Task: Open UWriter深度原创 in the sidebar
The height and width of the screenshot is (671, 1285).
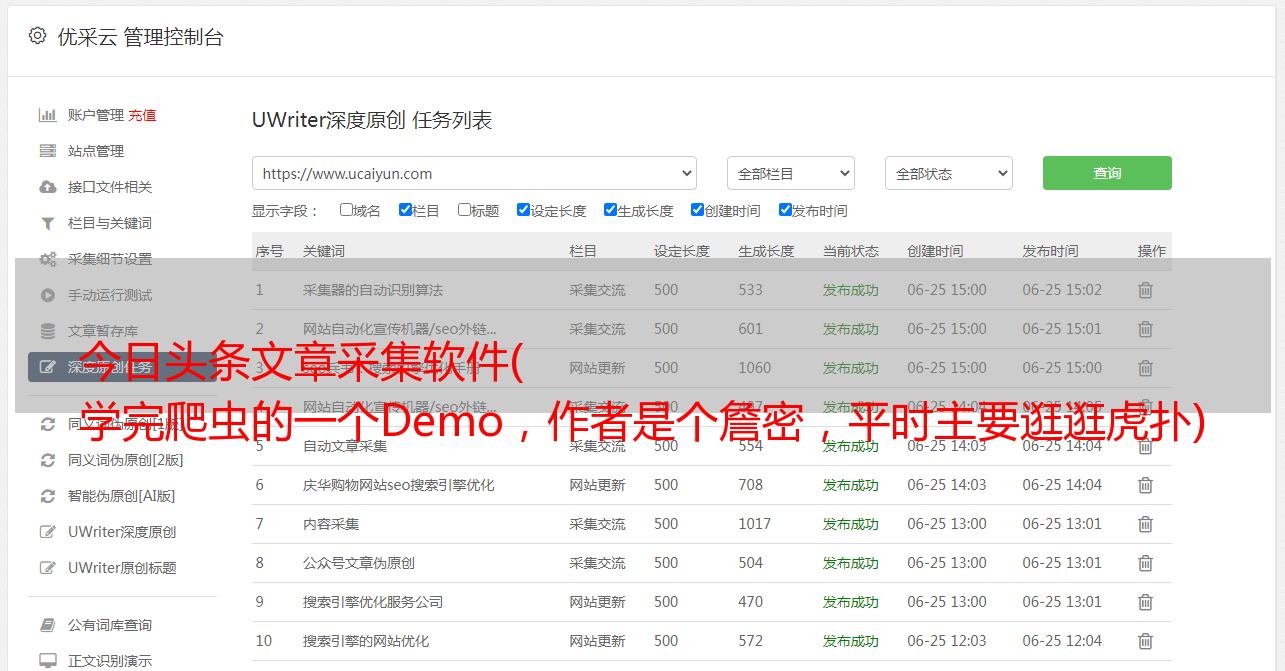Action: click(x=122, y=532)
